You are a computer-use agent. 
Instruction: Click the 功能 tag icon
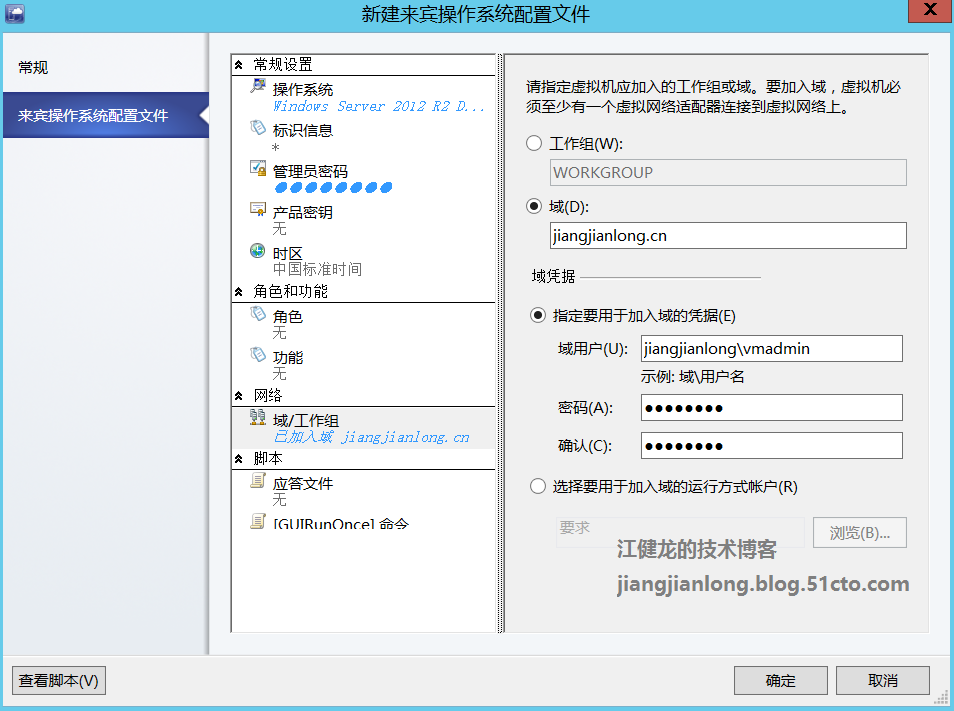258,354
